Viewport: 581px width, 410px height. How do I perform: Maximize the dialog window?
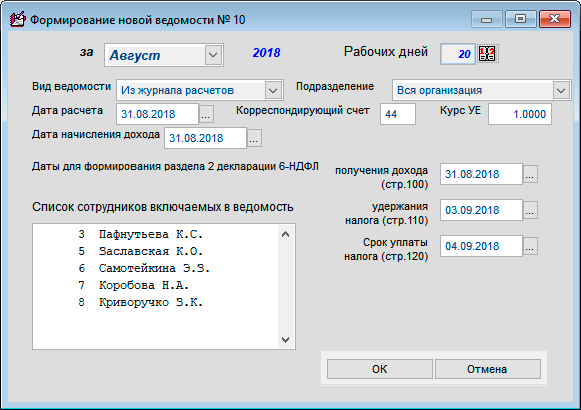(x=521, y=19)
